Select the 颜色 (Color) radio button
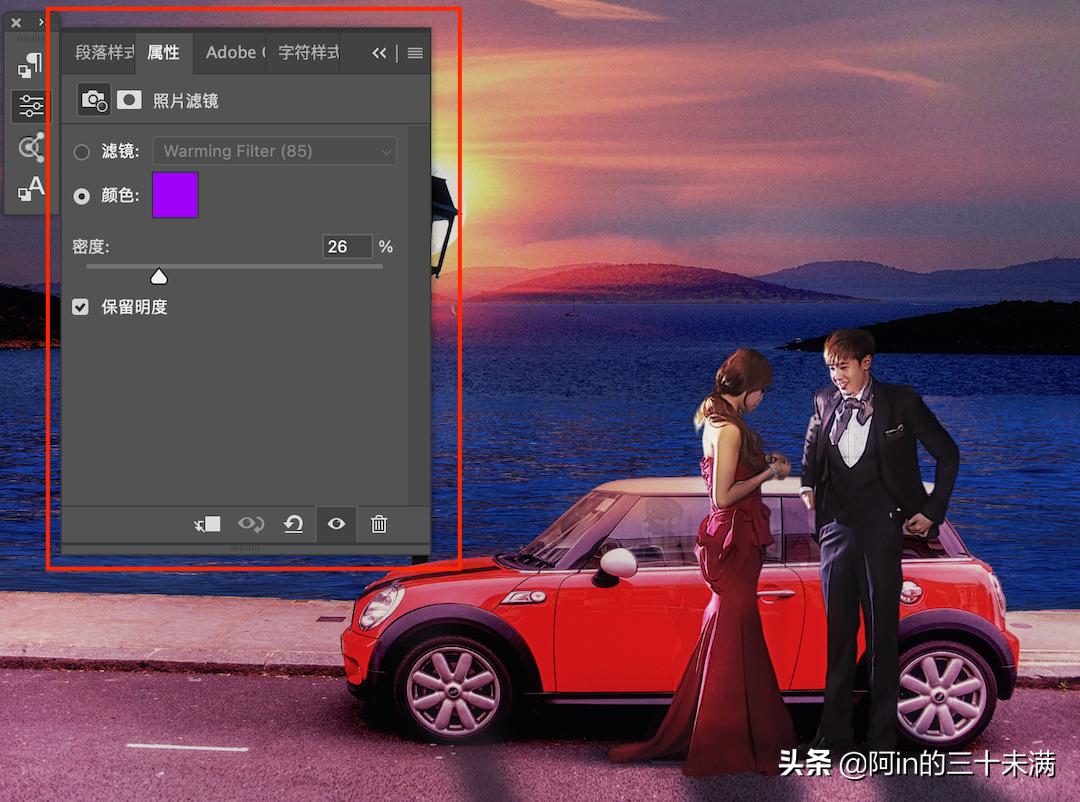The width and height of the screenshot is (1080, 802). (x=82, y=196)
